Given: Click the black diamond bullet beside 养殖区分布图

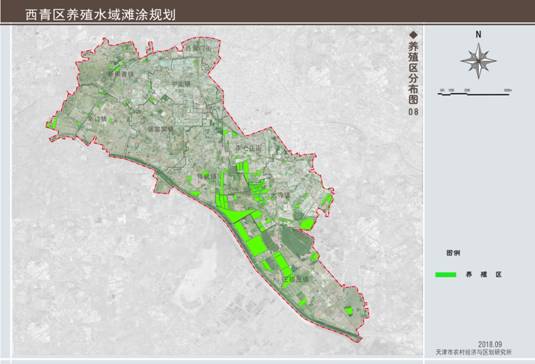Looking at the screenshot, I should 414,34.
